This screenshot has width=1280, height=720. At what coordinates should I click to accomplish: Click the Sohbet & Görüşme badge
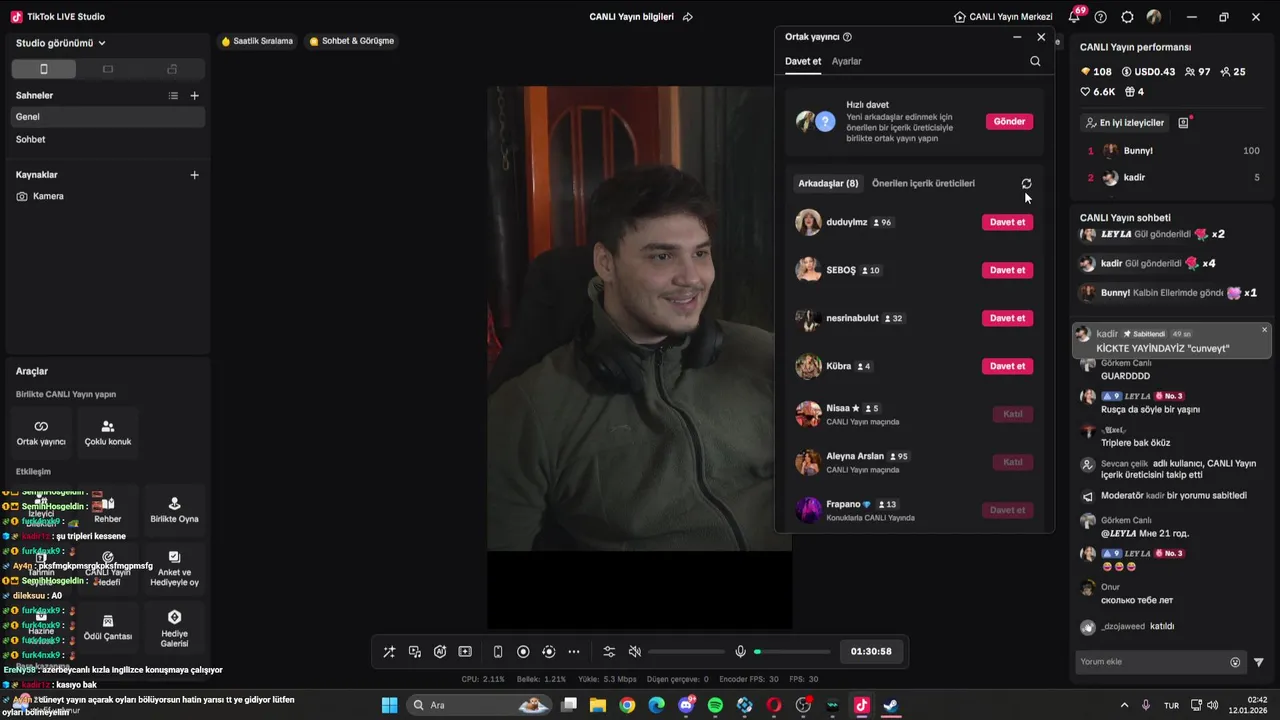coord(351,41)
